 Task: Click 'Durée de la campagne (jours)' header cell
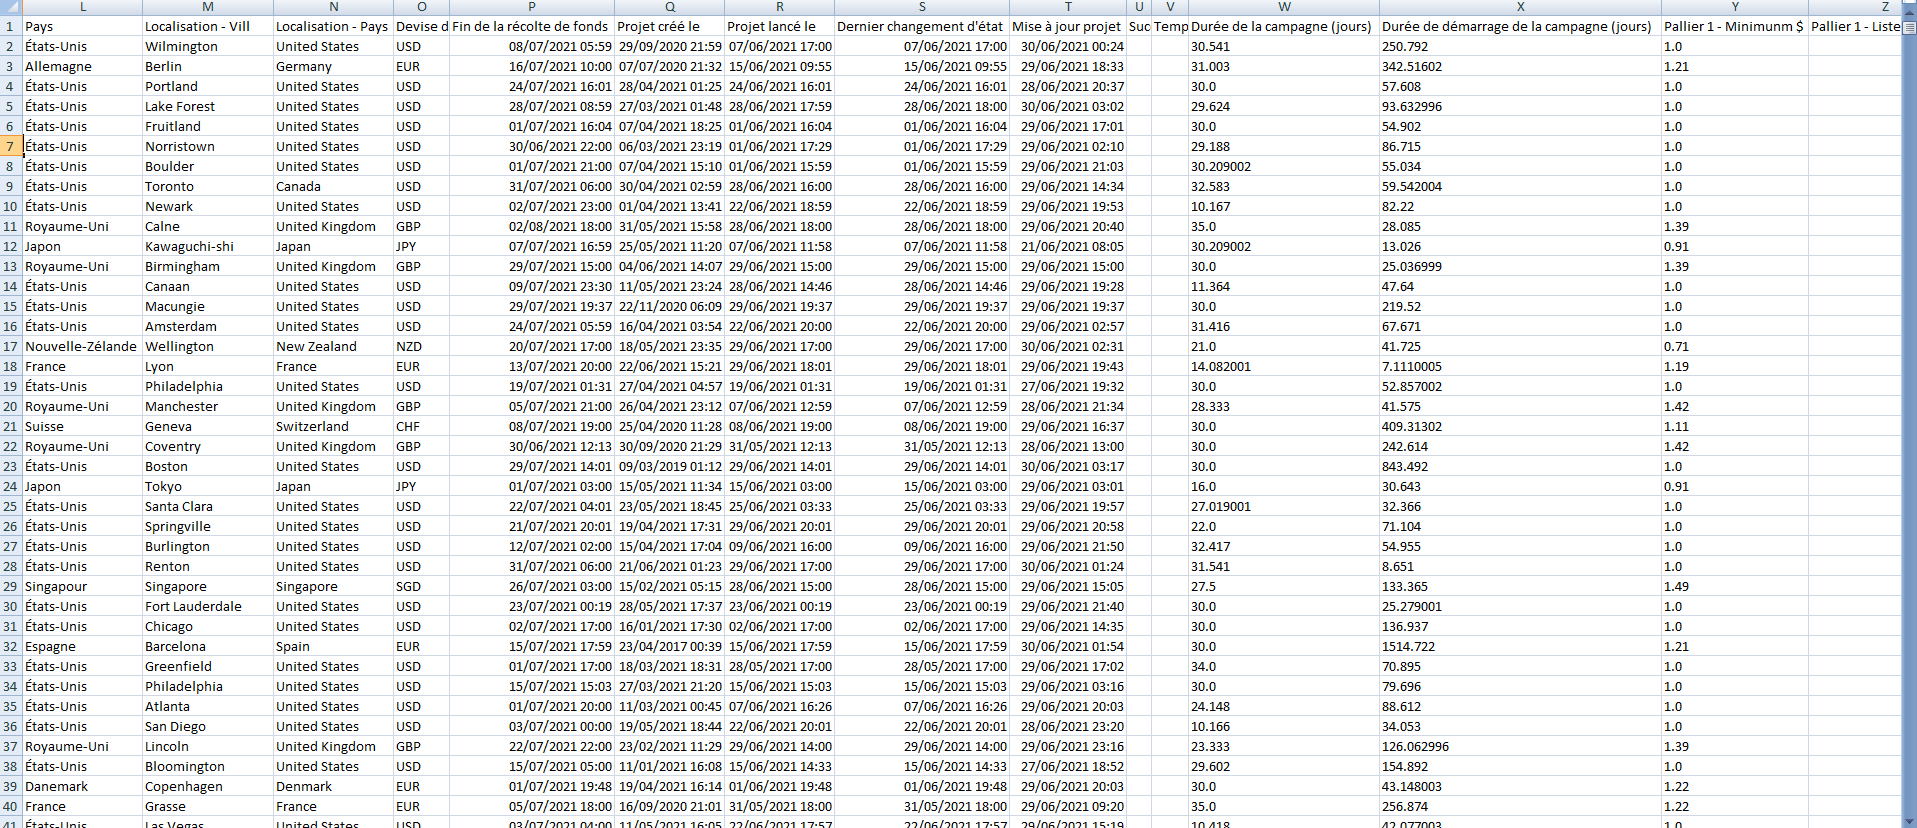tap(1284, 26)
